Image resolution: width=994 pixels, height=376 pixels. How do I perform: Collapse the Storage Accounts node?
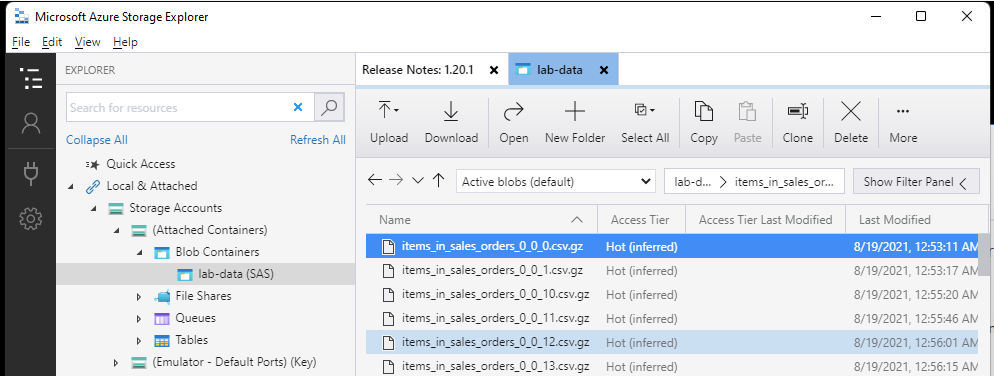click(94, 209)
